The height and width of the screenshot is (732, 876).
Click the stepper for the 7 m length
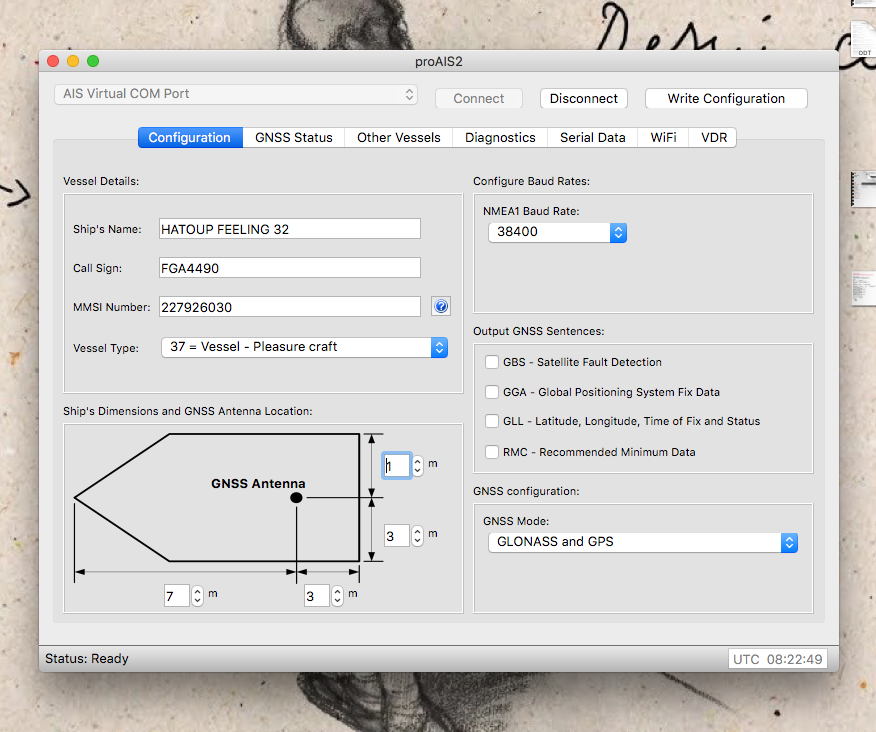pos(197,596)
